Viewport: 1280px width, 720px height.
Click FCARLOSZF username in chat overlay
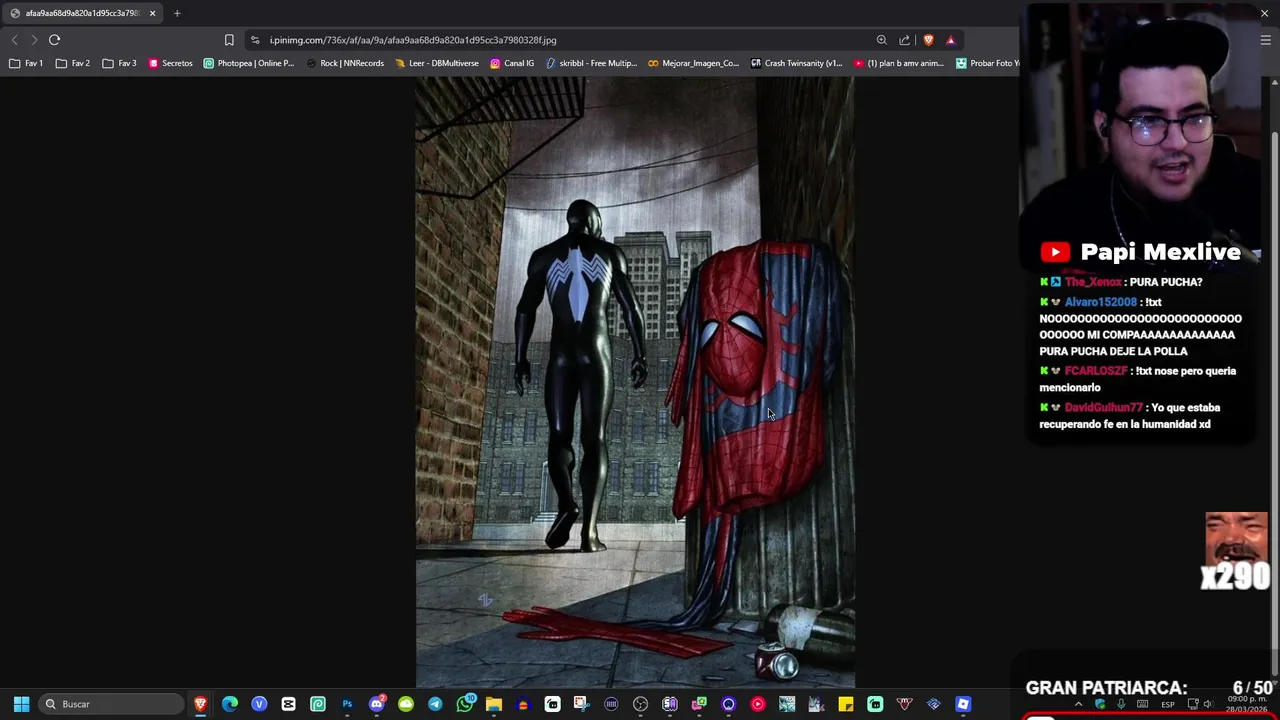[x=1096, y=371]
